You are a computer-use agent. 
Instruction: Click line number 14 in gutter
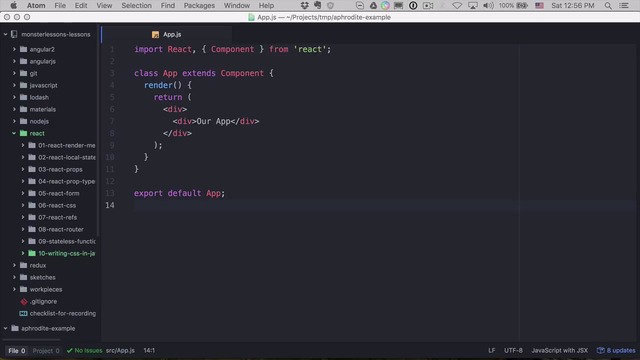(110, 205)
